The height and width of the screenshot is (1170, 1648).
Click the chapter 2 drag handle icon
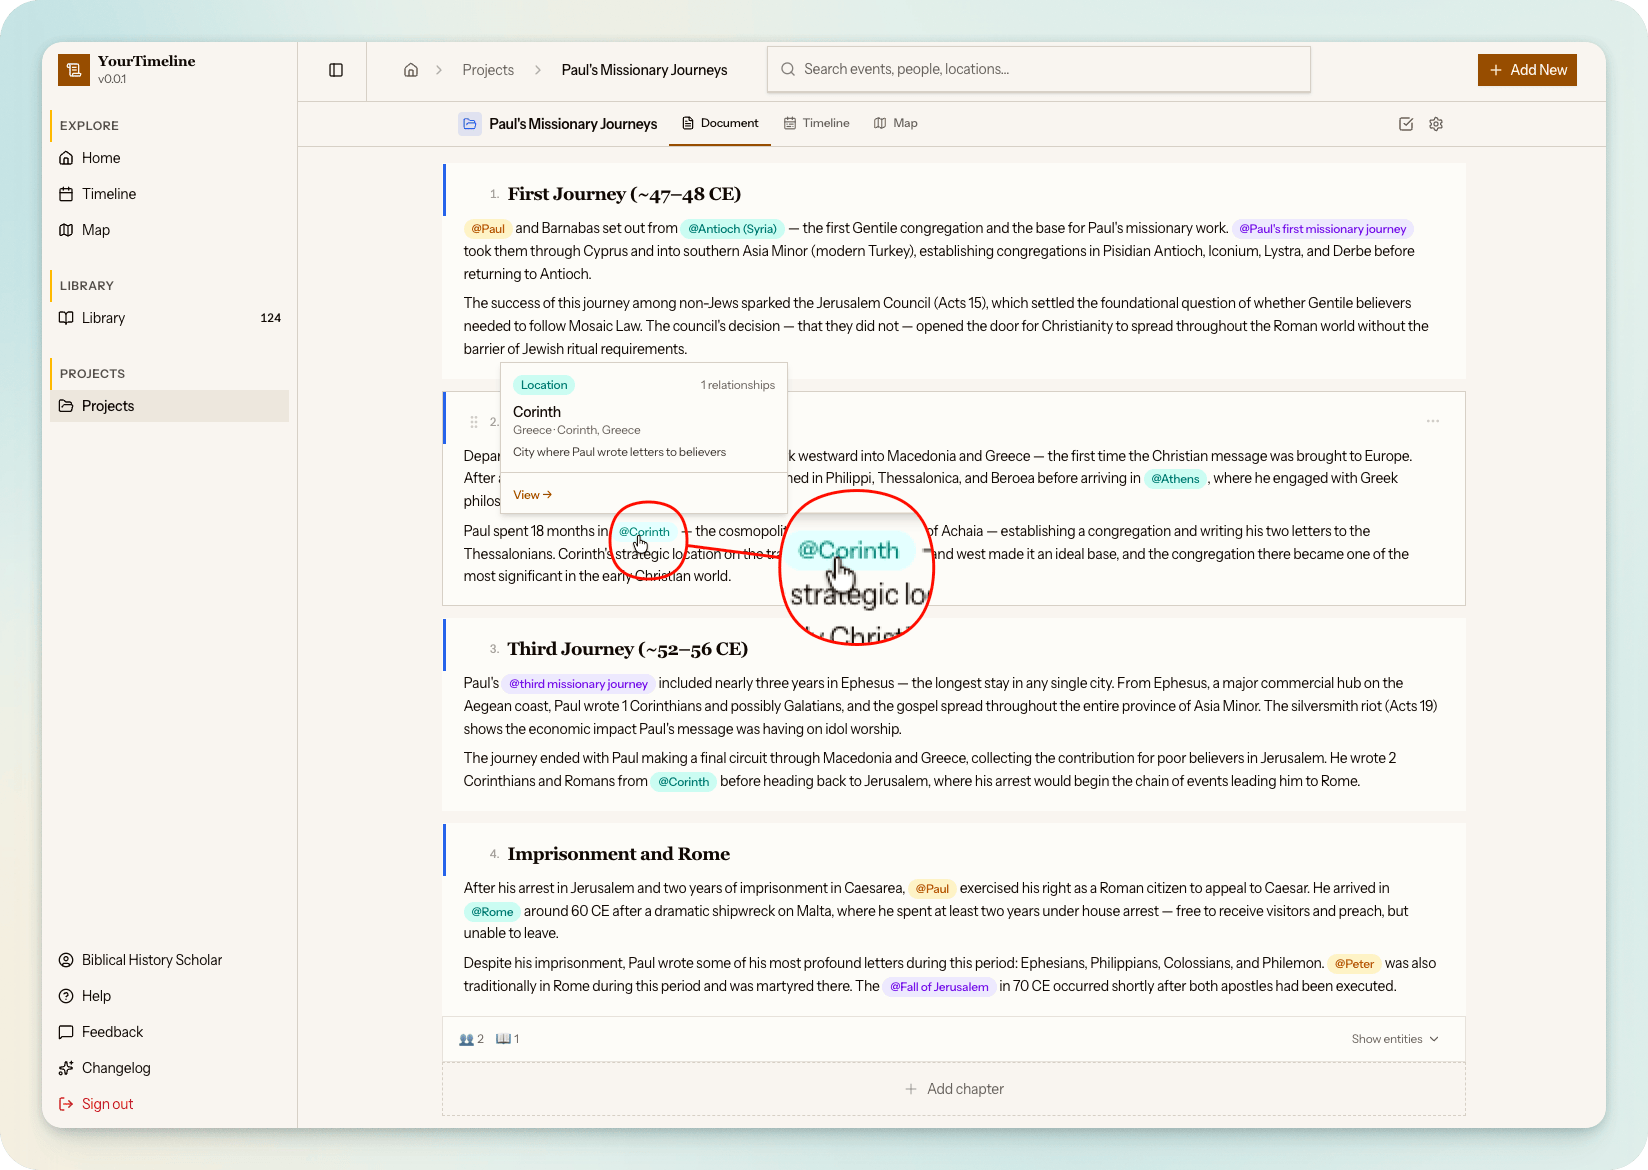tap(474, 422)
